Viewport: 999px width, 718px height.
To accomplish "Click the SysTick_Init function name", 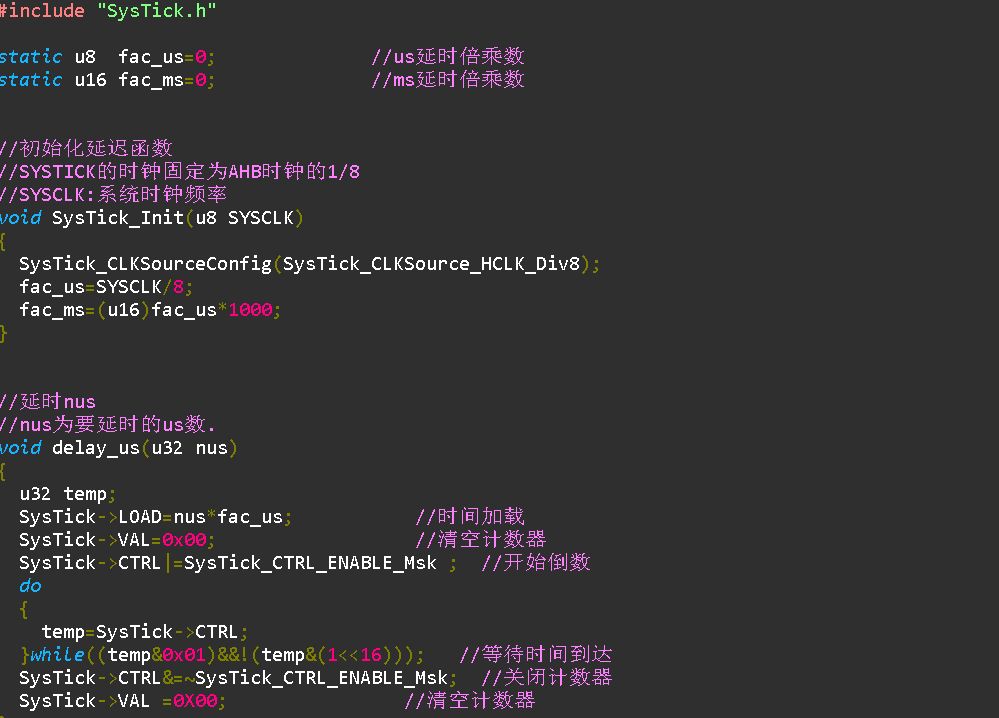I will coord(118,218).
